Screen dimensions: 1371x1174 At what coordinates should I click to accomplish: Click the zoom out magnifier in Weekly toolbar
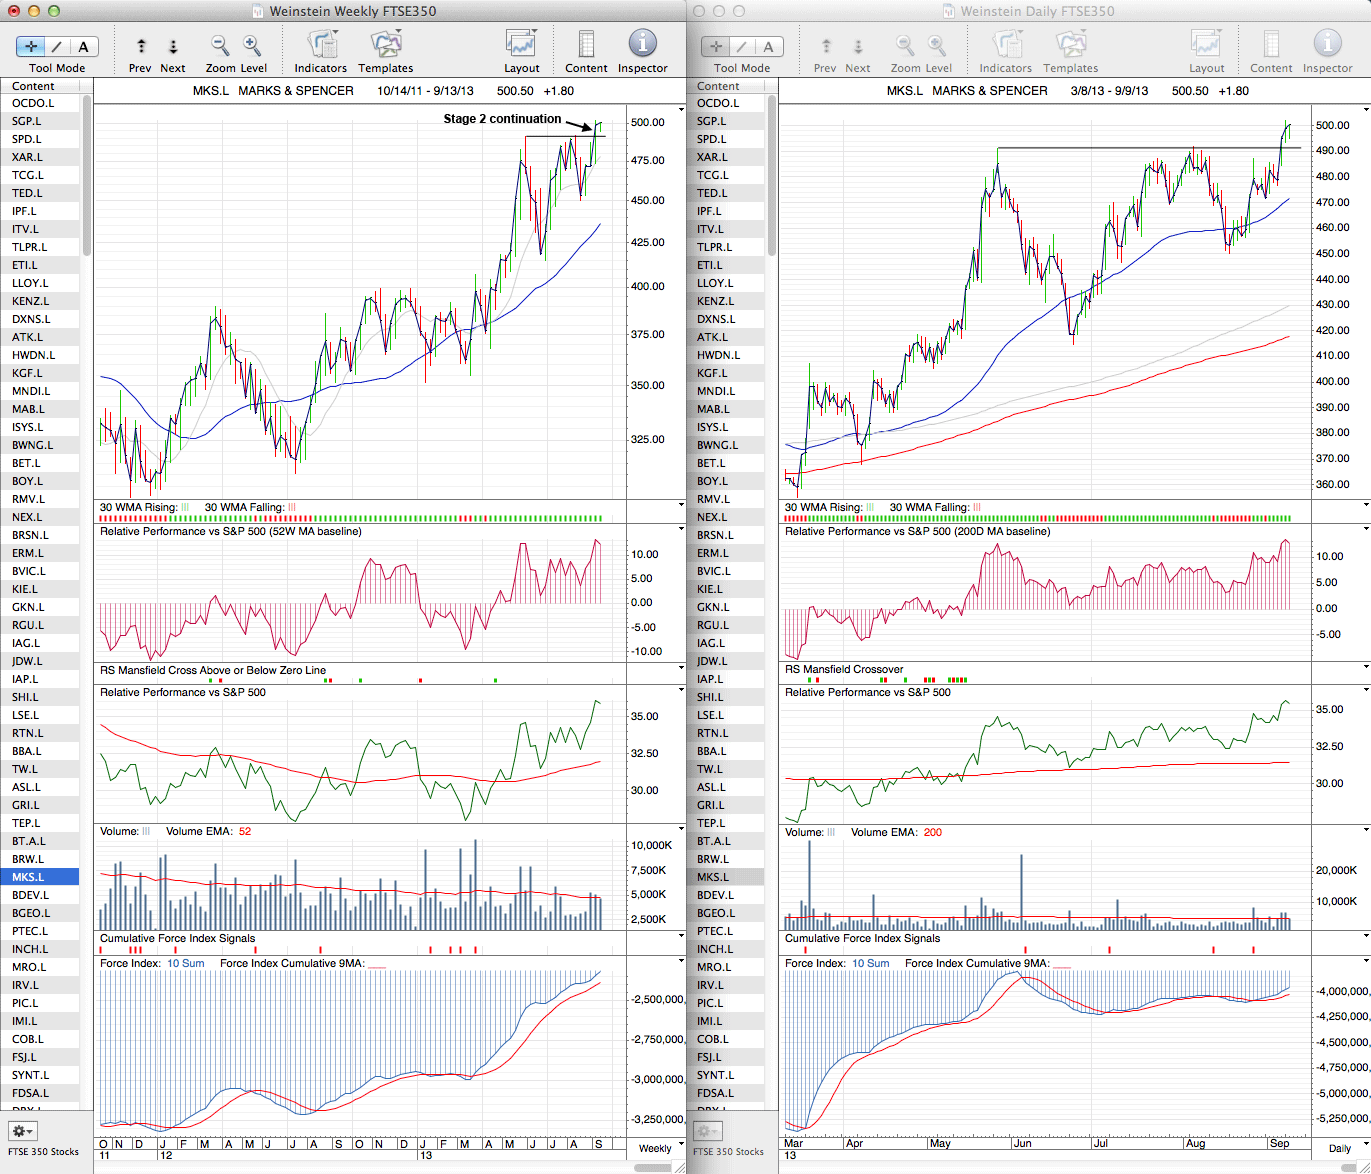tap(220, 46)
